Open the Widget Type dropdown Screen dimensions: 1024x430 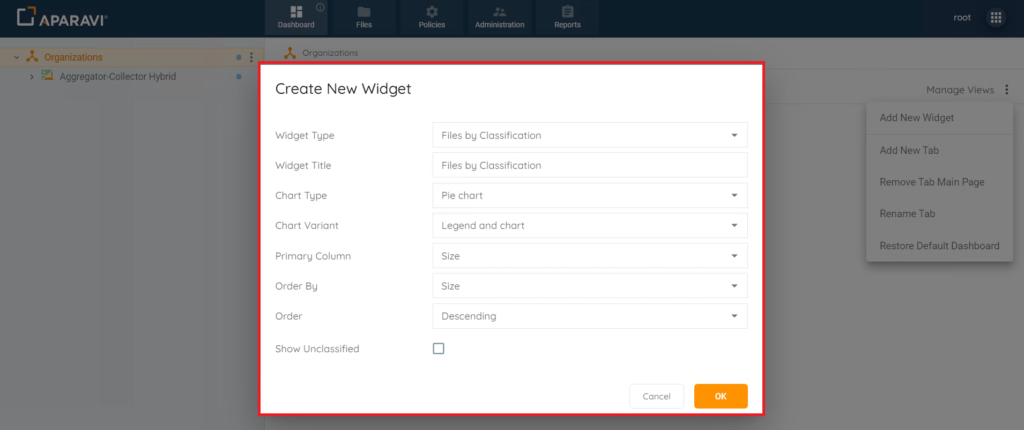pyautogui.click(x=590, y=135)
